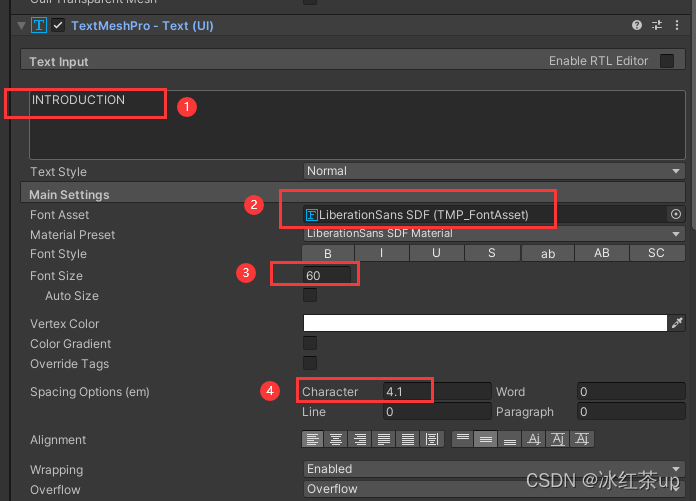Set justified text alignment
Image resolution: width=696 pixels, height=501 pixels.
pos(384,439)
